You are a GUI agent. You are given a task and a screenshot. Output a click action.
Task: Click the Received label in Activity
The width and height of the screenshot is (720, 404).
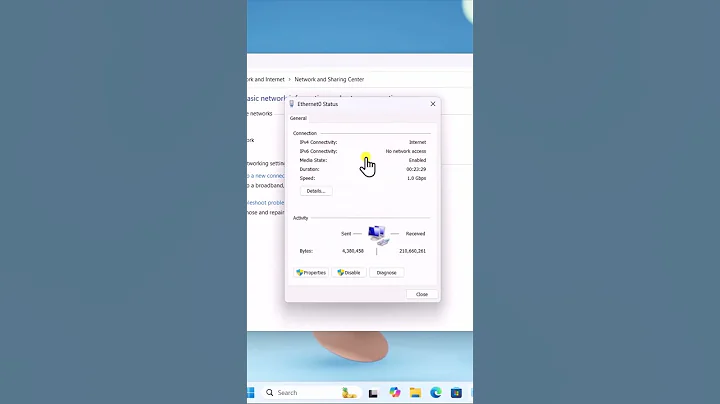tap(416, 234)
